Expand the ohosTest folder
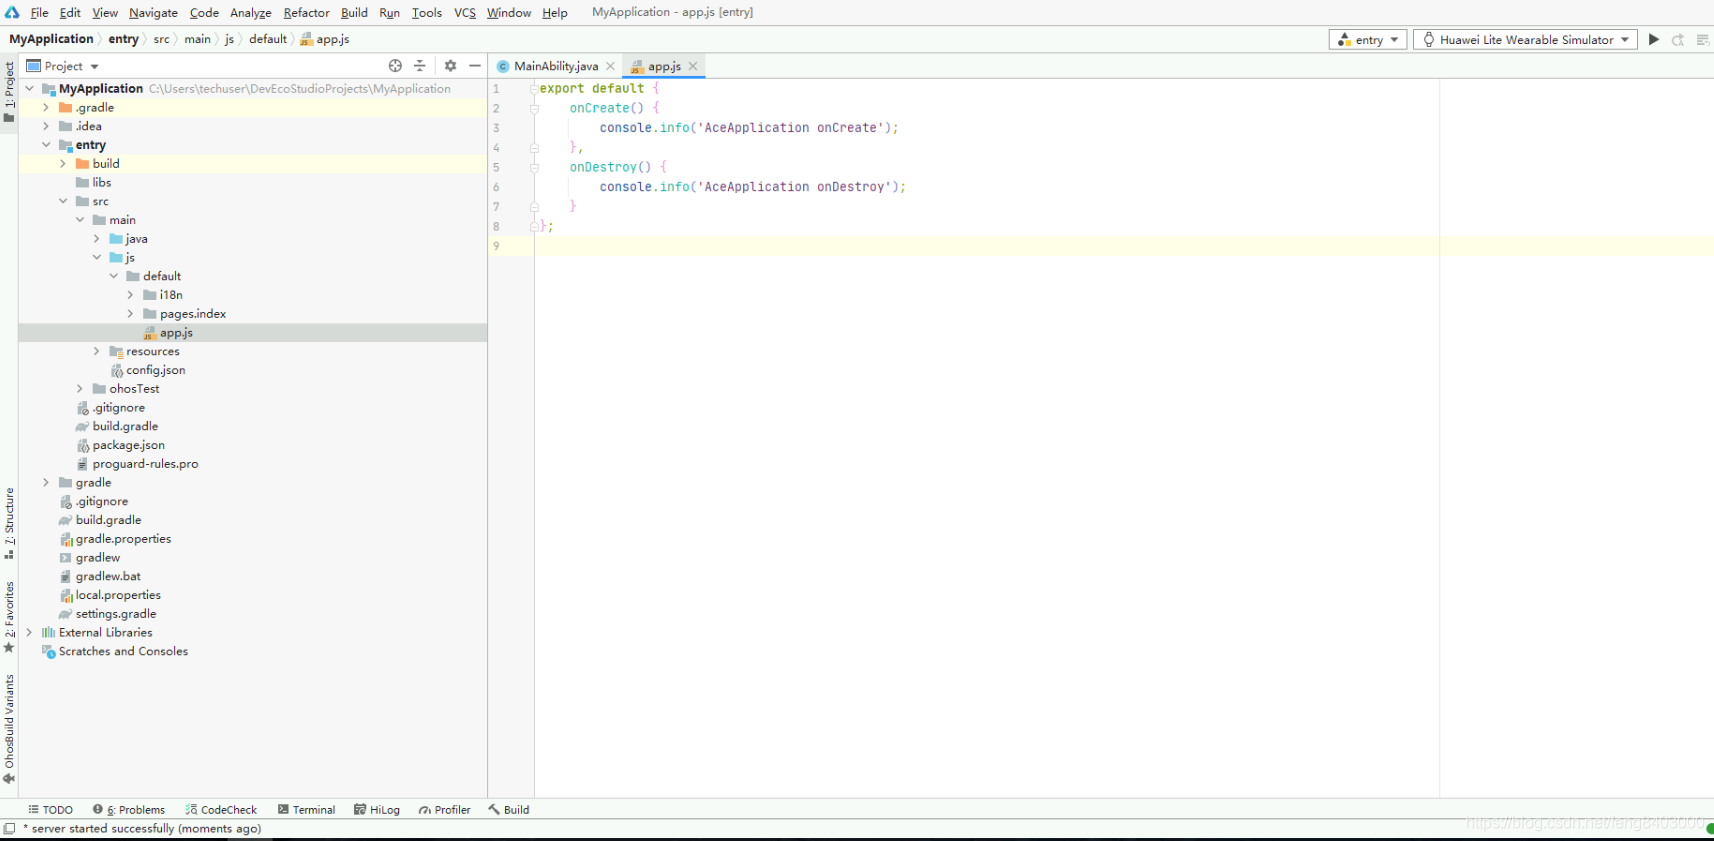 (x=80, y=389)
